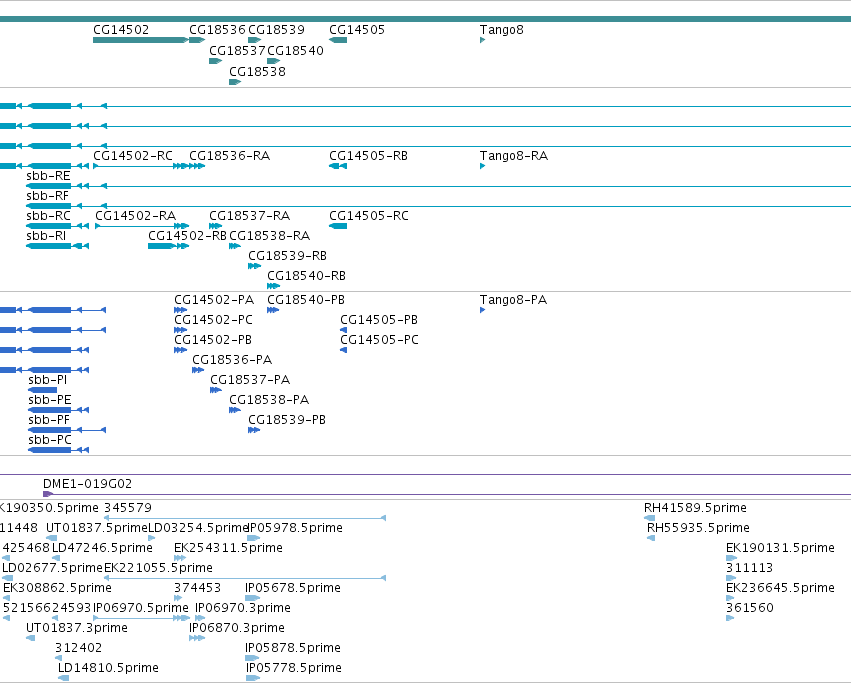851x683 pixels.
Task: Click transcript Tango8-RA
Action: point(482,166)
